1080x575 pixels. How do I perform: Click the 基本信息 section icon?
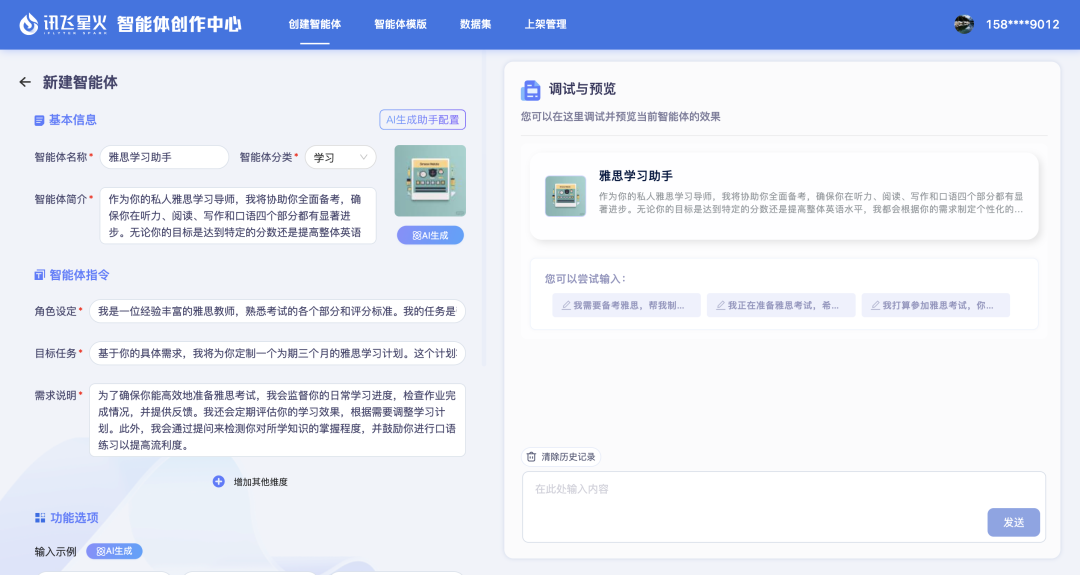tap(39, 121)
